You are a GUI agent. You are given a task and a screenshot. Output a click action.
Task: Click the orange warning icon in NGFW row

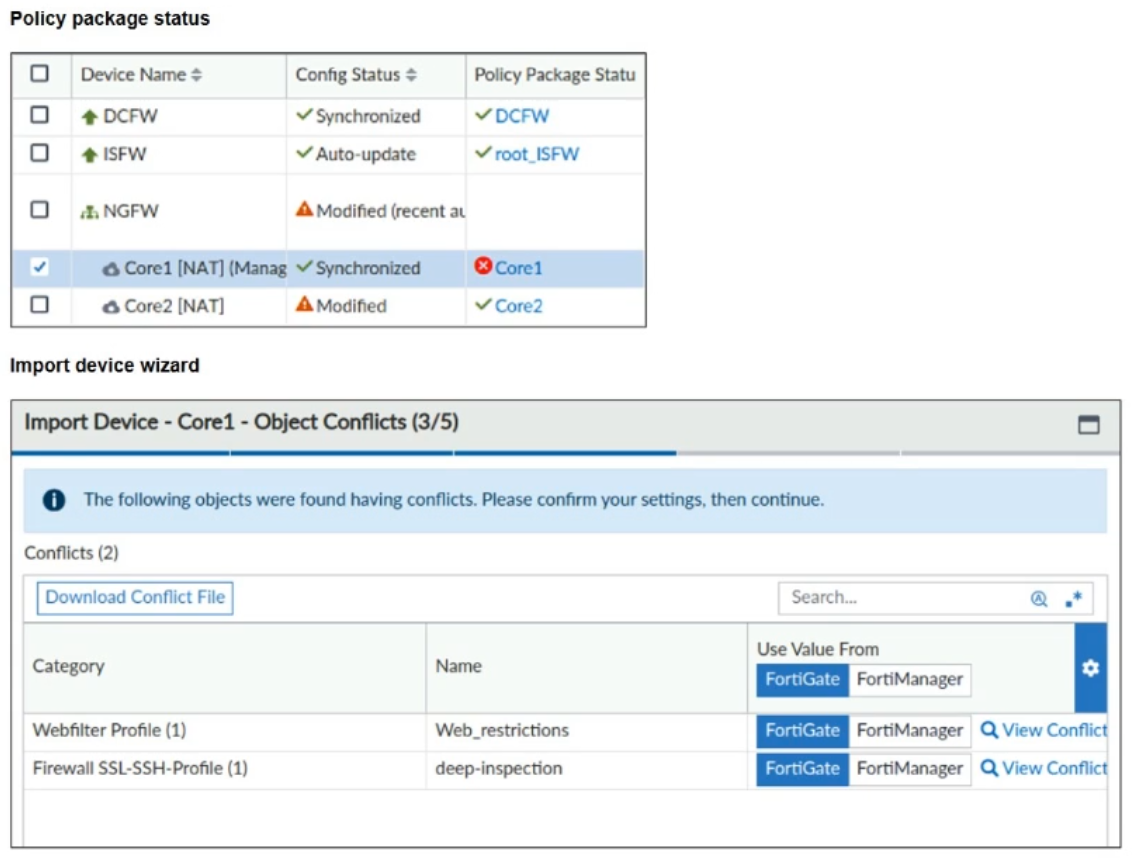pyautogui.click(x=304, y=210)
